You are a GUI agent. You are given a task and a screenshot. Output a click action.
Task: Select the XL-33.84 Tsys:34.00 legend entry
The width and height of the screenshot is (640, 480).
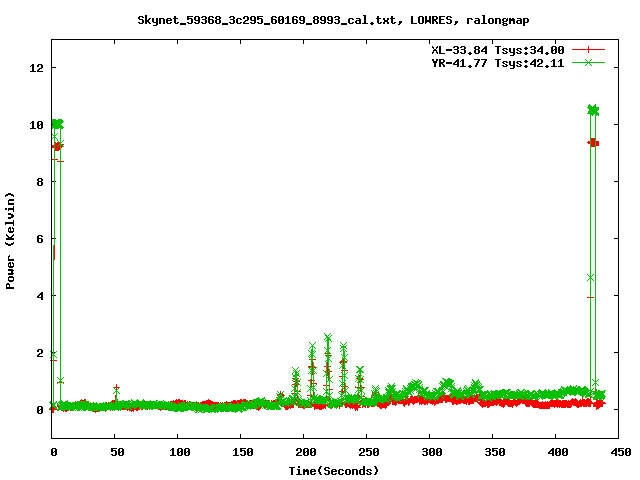498,50
